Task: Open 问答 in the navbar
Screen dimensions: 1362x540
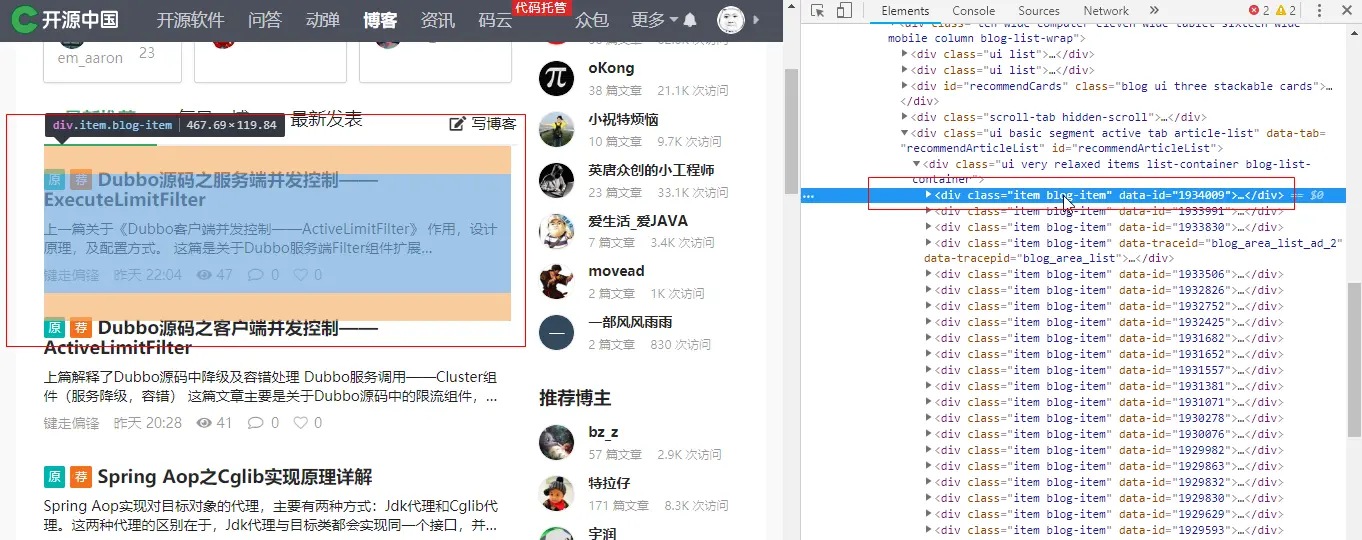Action: (265, 20)
